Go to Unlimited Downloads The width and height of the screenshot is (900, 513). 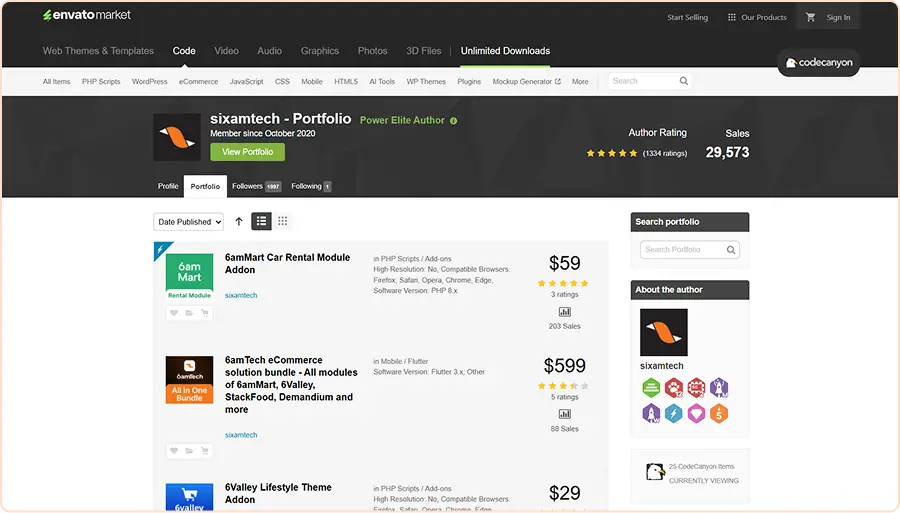pos(505,50)
